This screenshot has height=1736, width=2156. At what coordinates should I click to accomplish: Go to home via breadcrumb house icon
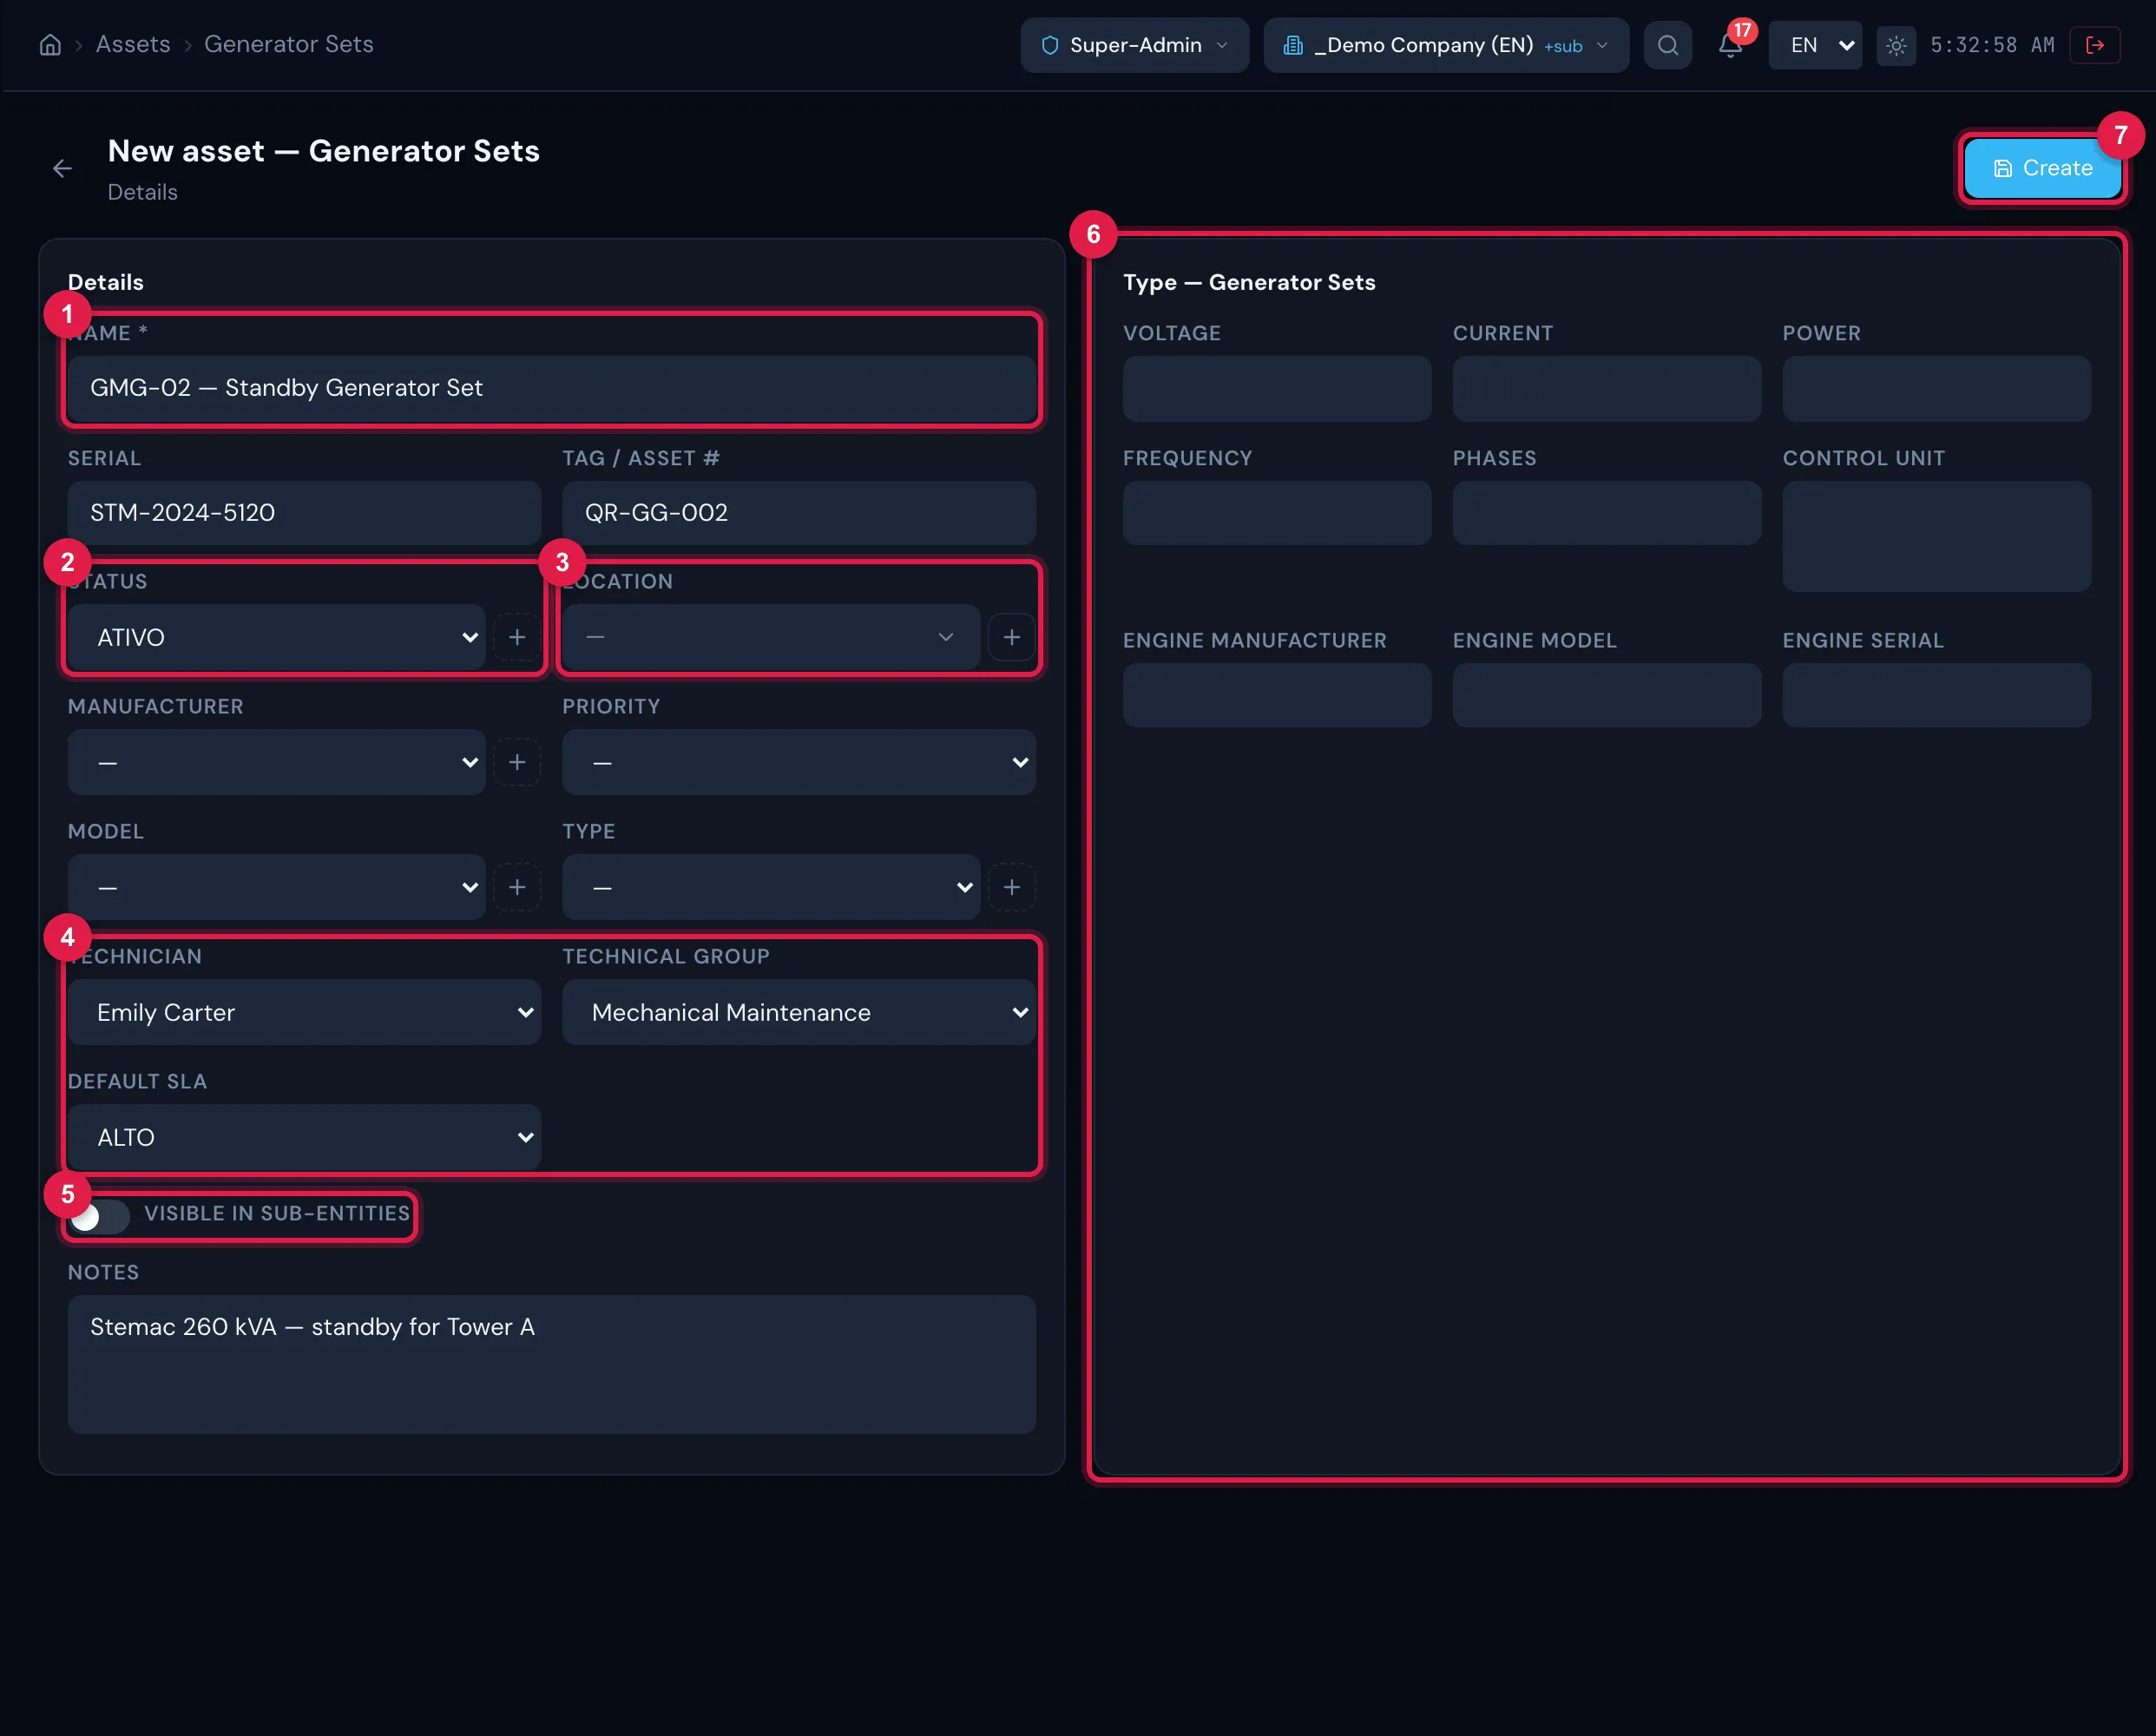tap(50, 45)
